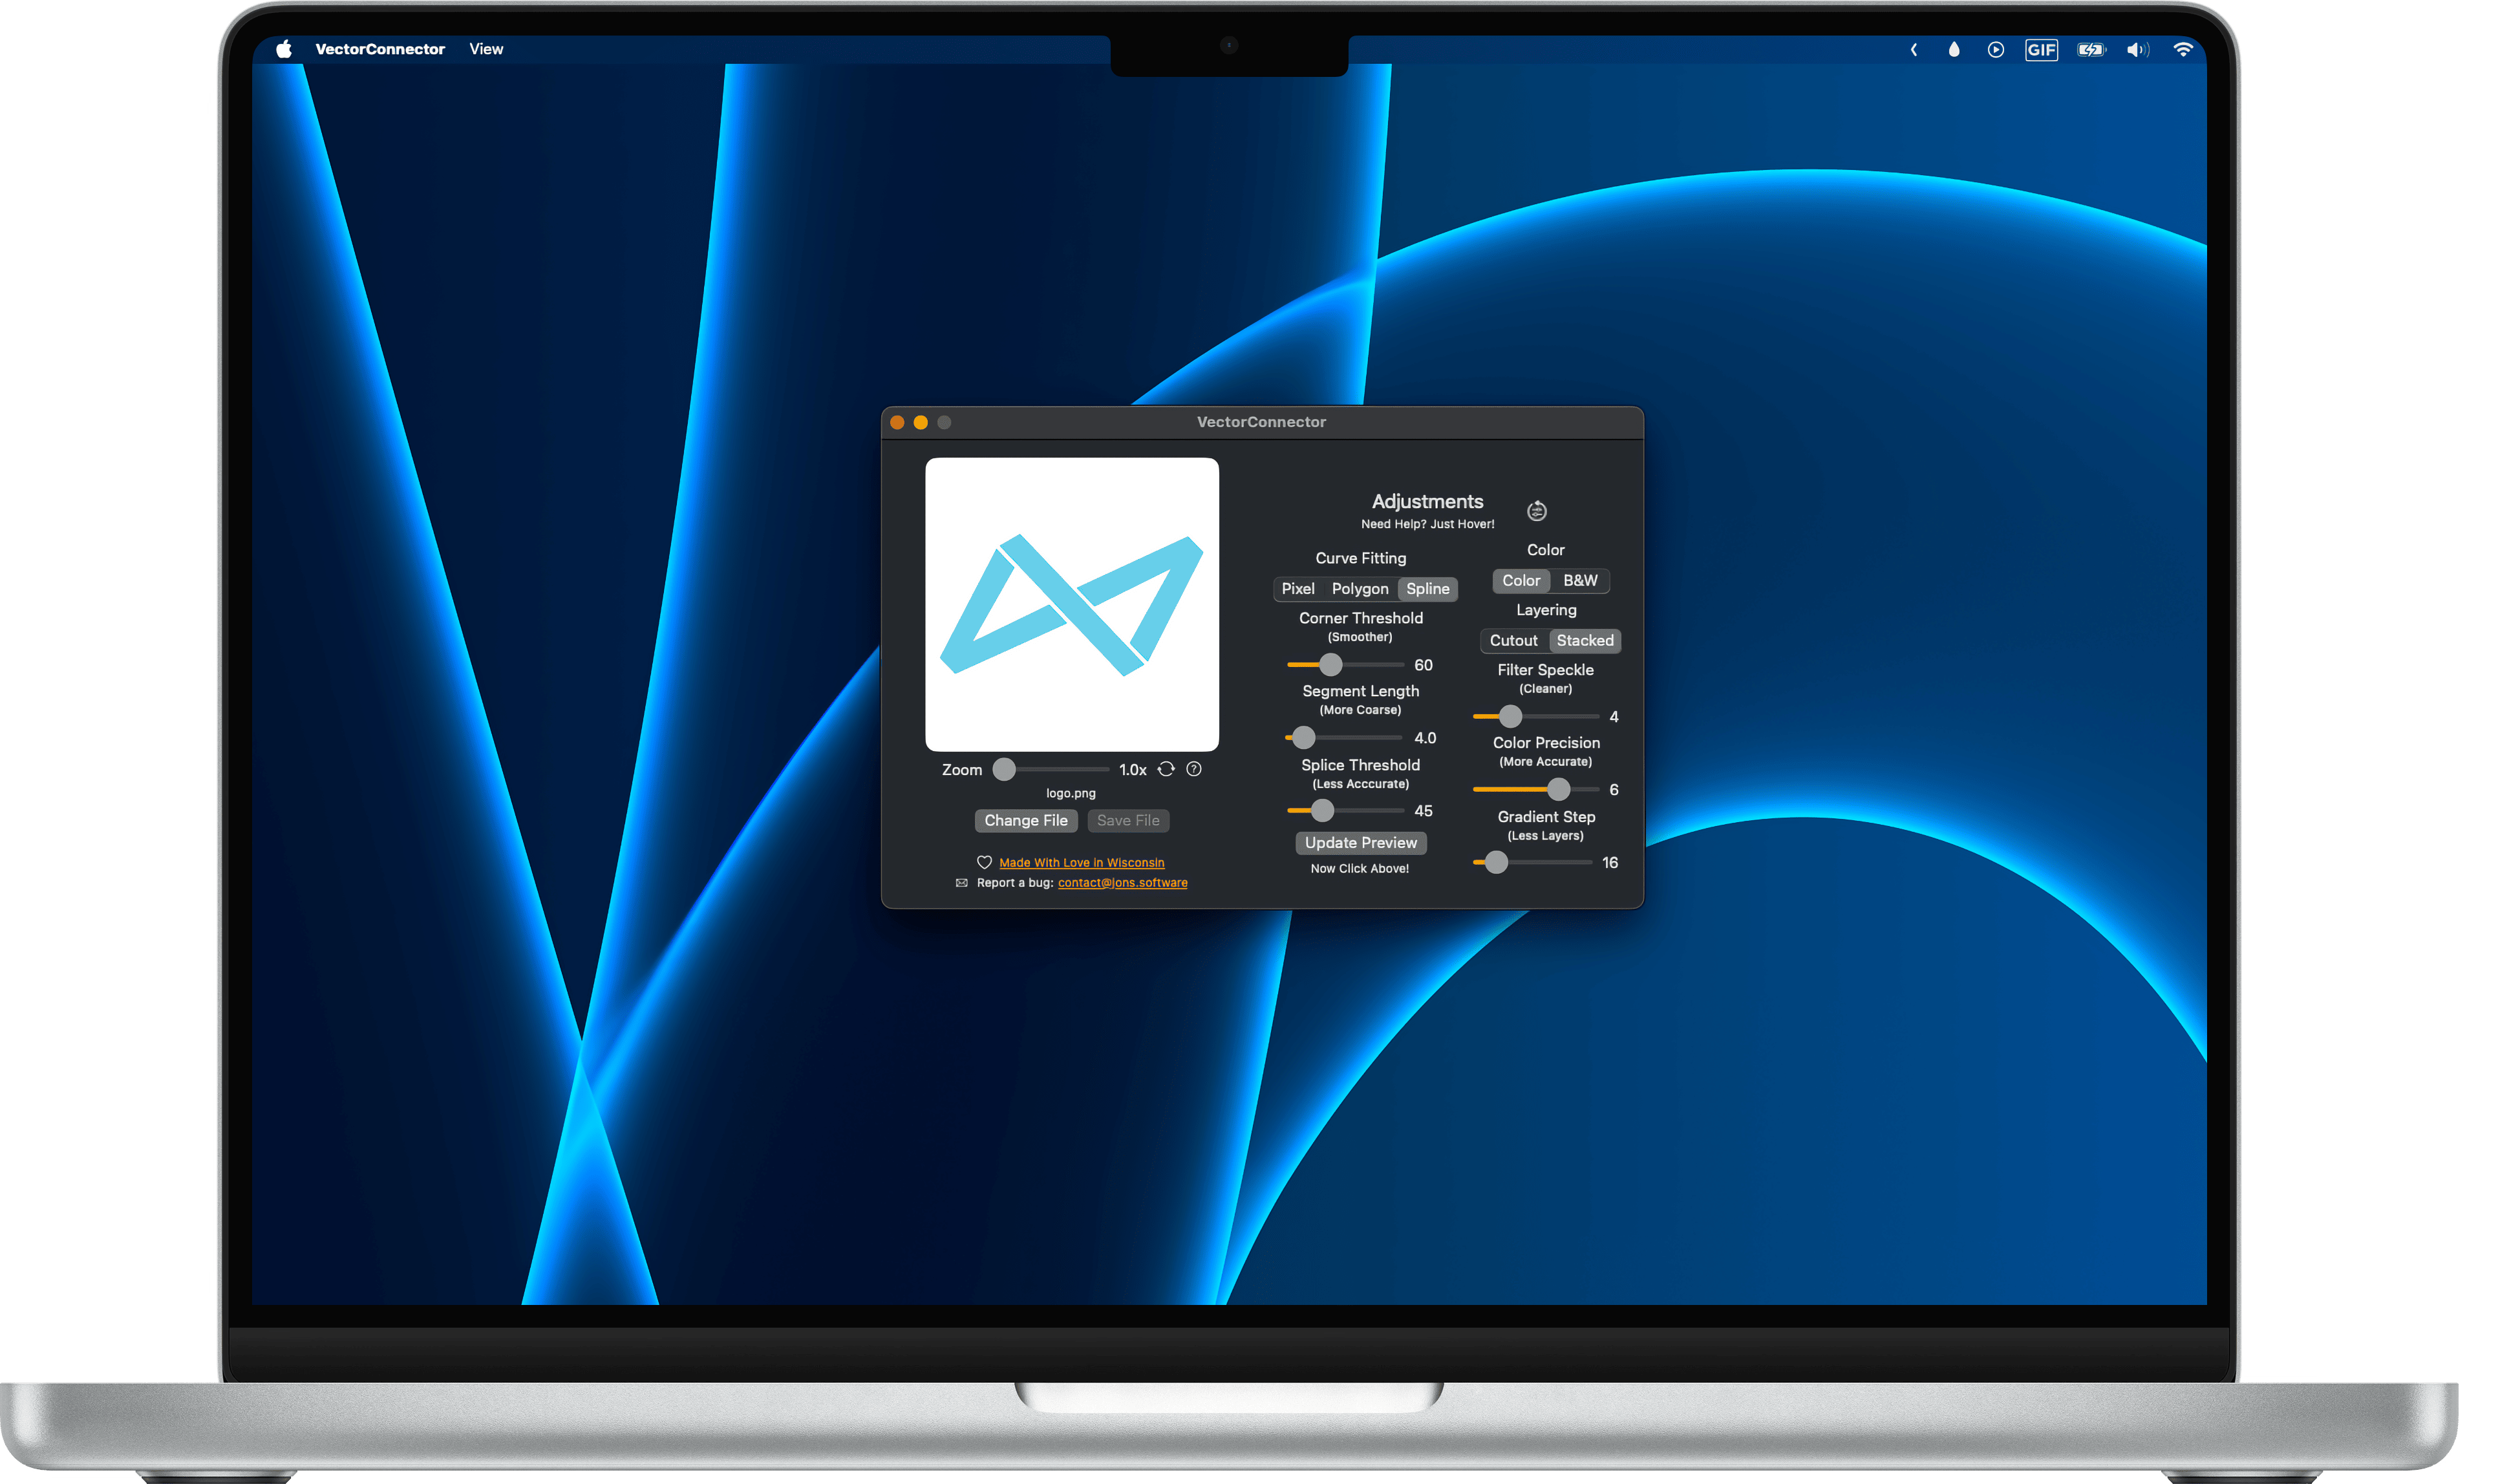Click the envelope icon beside Report a bug

coord(962,883)
